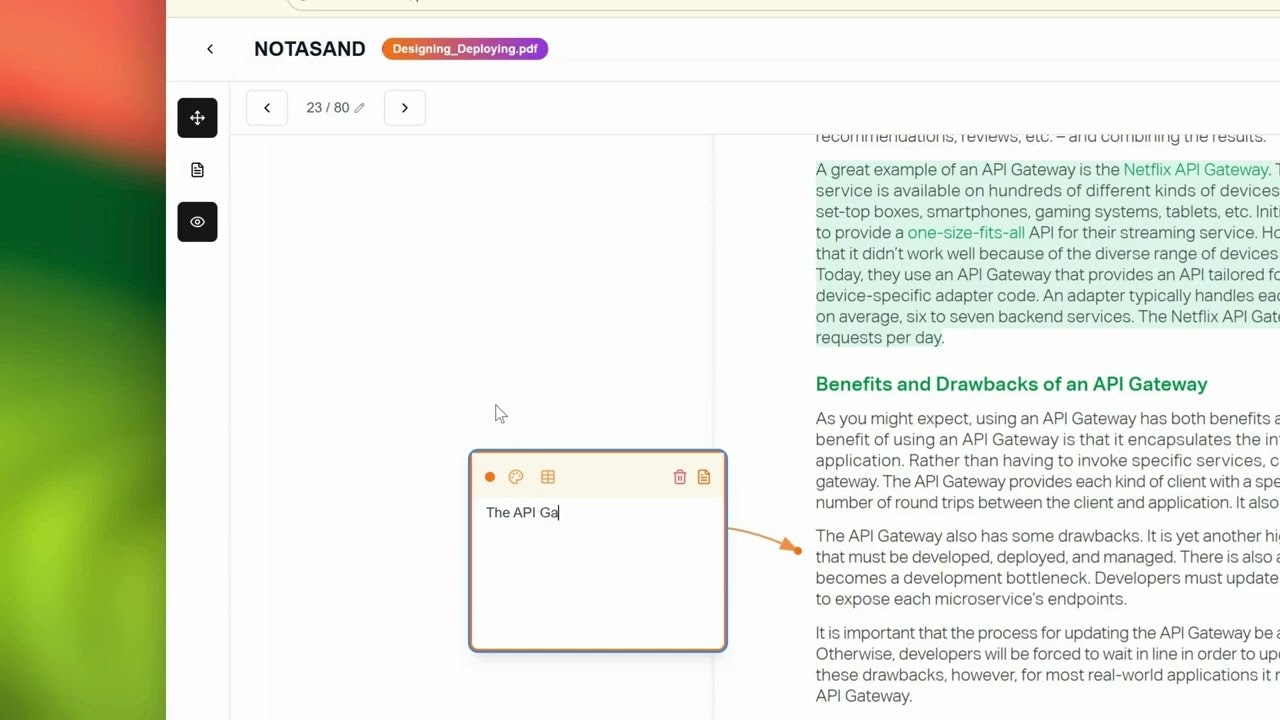Click the 23 / 80 page indicator
This screenshot has height=720, width=1280.
coord(328,108)
